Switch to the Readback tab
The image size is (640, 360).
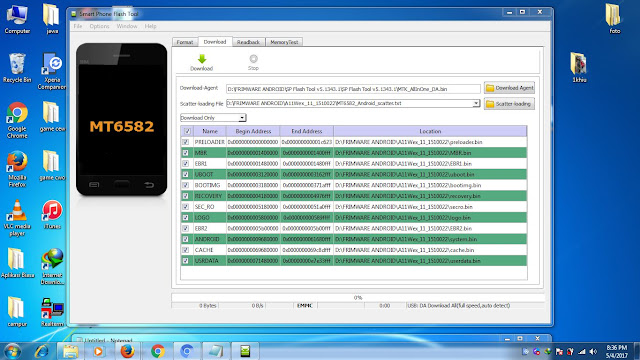248,42
